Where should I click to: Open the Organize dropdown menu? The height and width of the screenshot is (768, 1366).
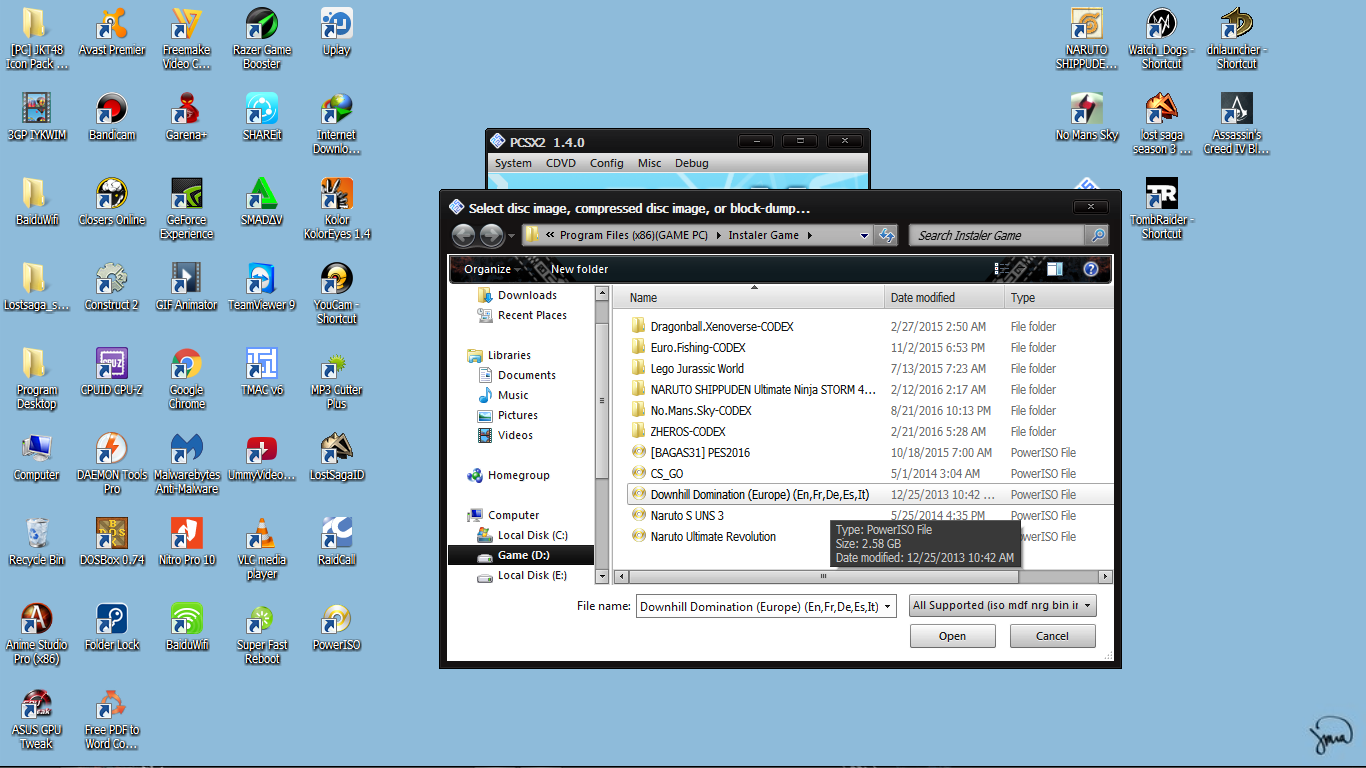(x=493, y=269)
